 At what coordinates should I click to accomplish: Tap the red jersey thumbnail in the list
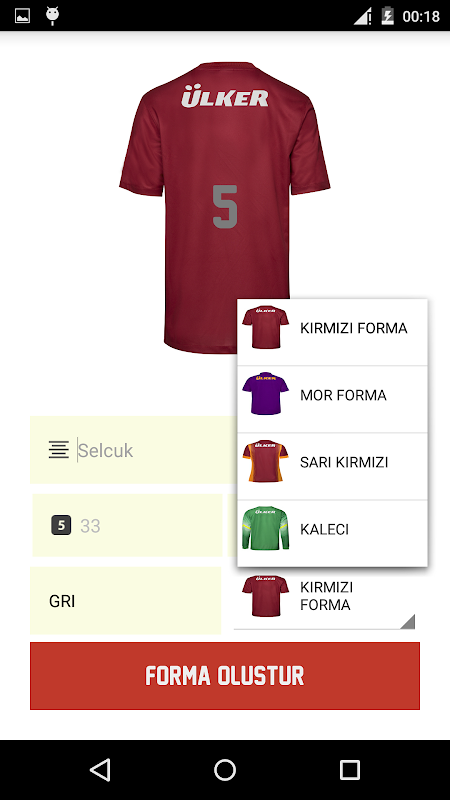point(265,327)
